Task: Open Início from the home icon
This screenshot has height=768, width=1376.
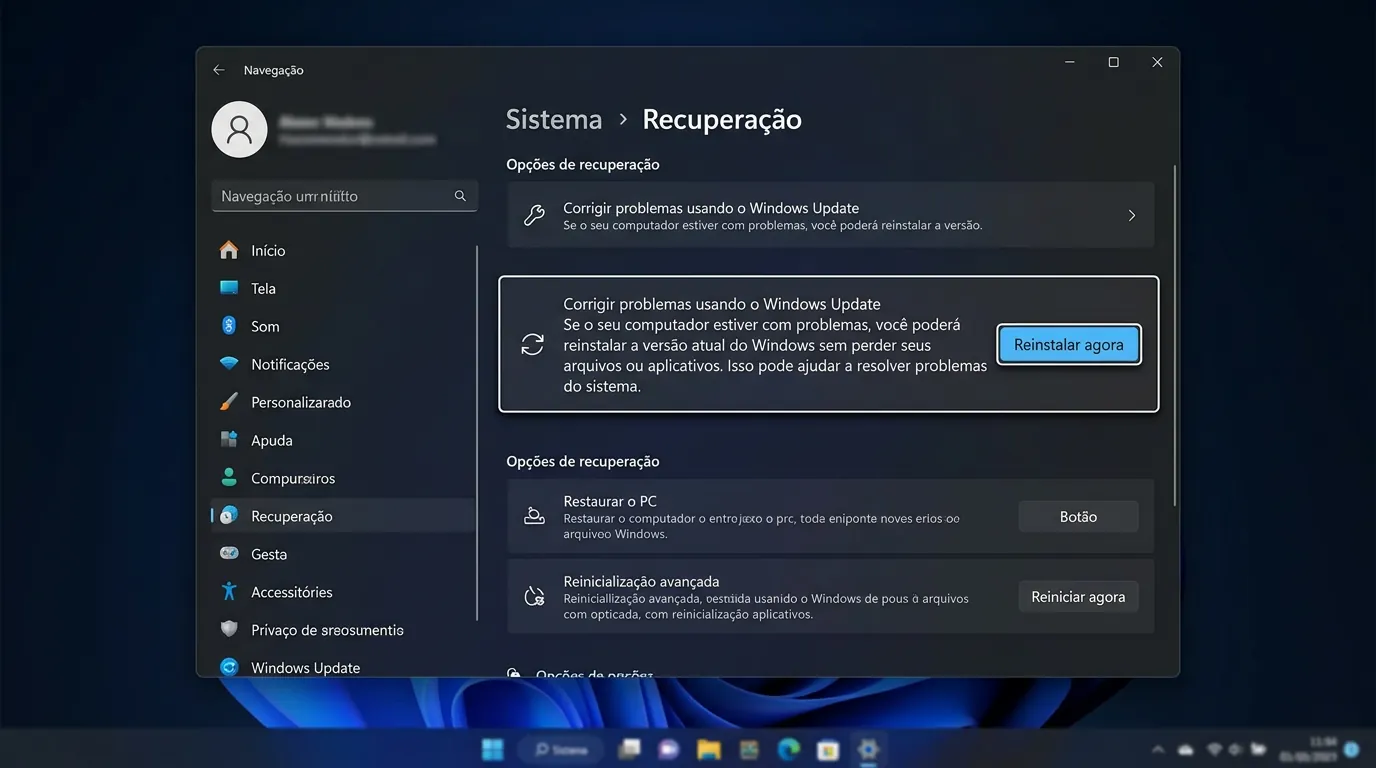Action: pyautogui.click(x=229, y=250)
